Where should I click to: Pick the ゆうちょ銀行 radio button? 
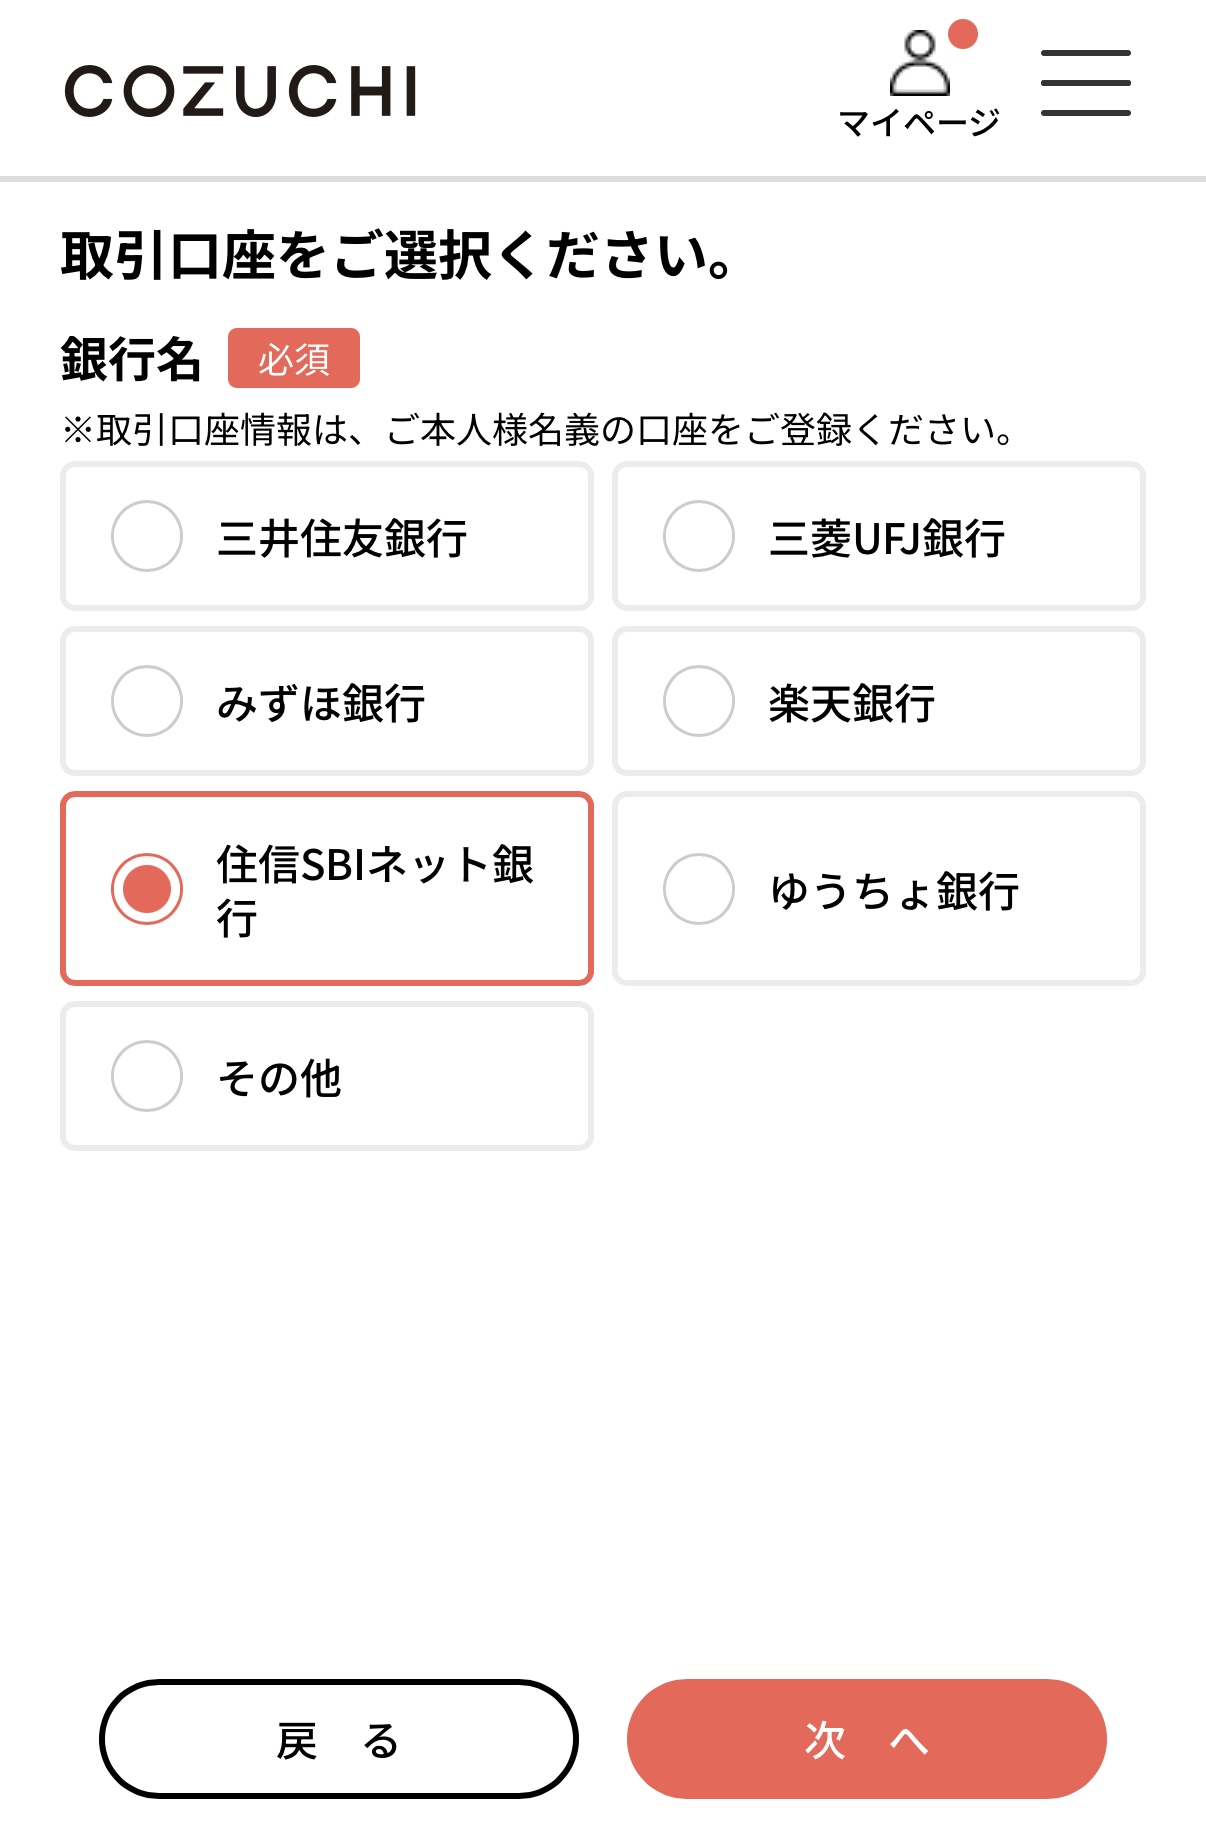[699, 889]
